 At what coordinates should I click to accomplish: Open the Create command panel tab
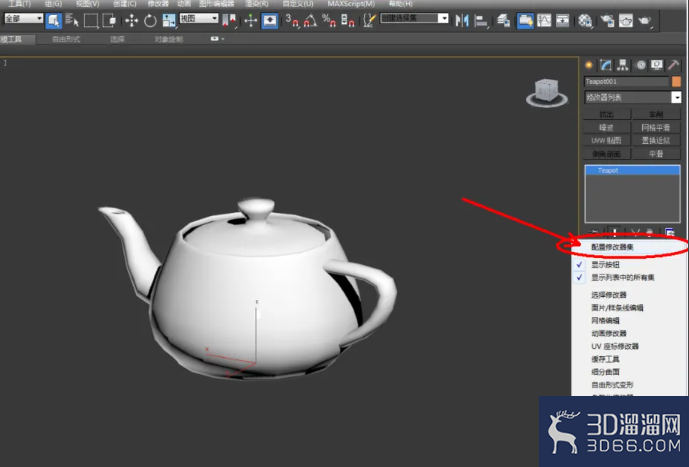(589, 65)
